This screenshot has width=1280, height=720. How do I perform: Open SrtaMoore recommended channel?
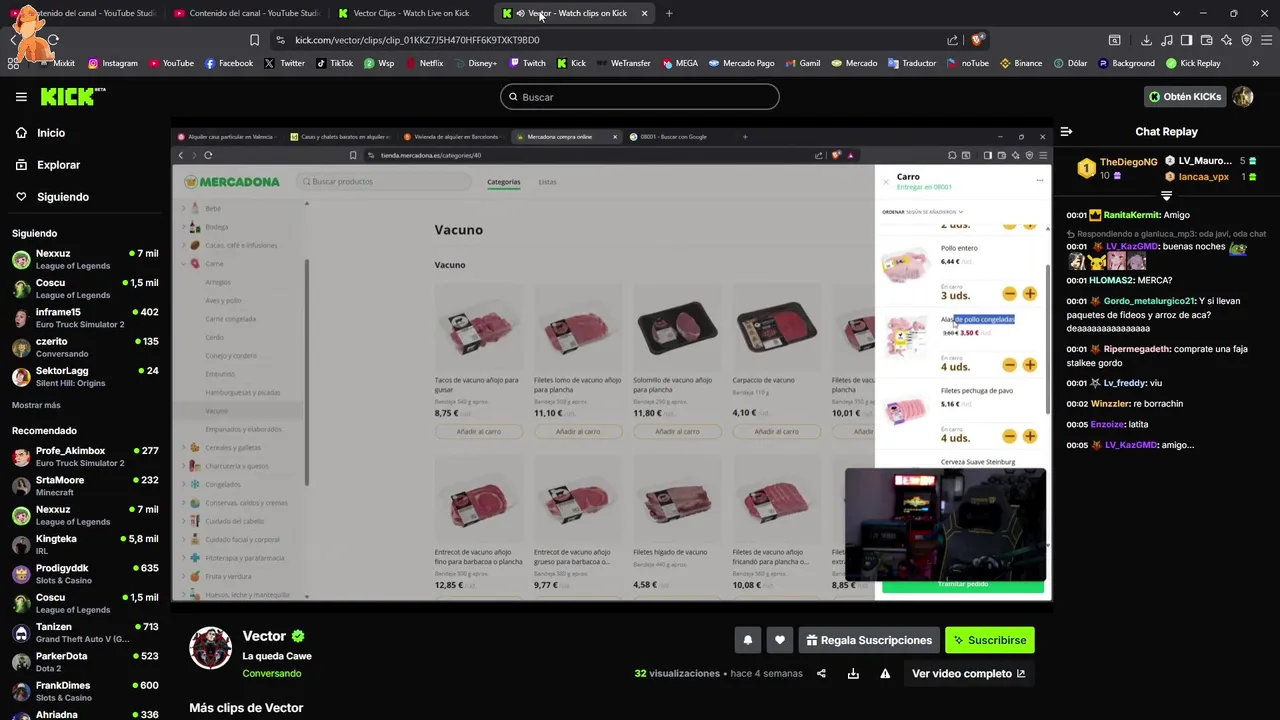85,486
